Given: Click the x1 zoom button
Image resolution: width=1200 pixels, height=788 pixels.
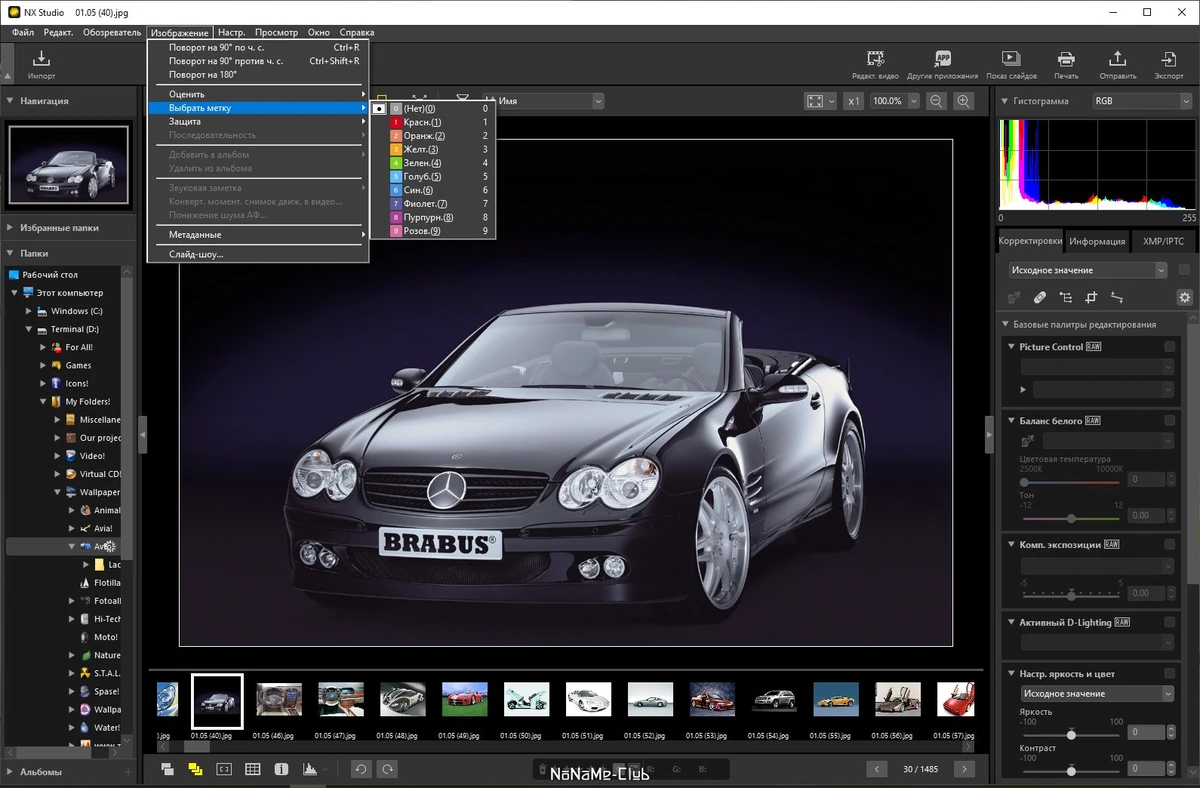Looking at the screenshot, I should pyautogui.click(x=853, y=101).
